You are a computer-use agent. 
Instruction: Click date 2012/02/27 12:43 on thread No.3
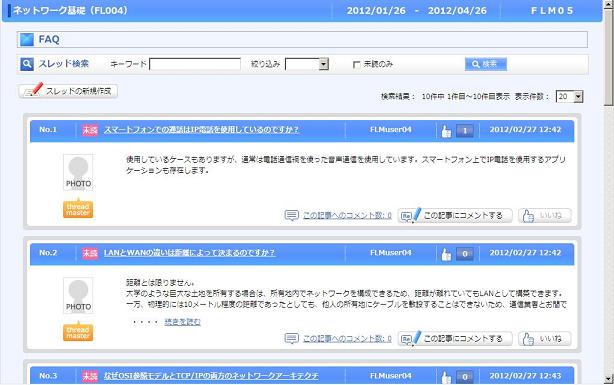[525, 376]
